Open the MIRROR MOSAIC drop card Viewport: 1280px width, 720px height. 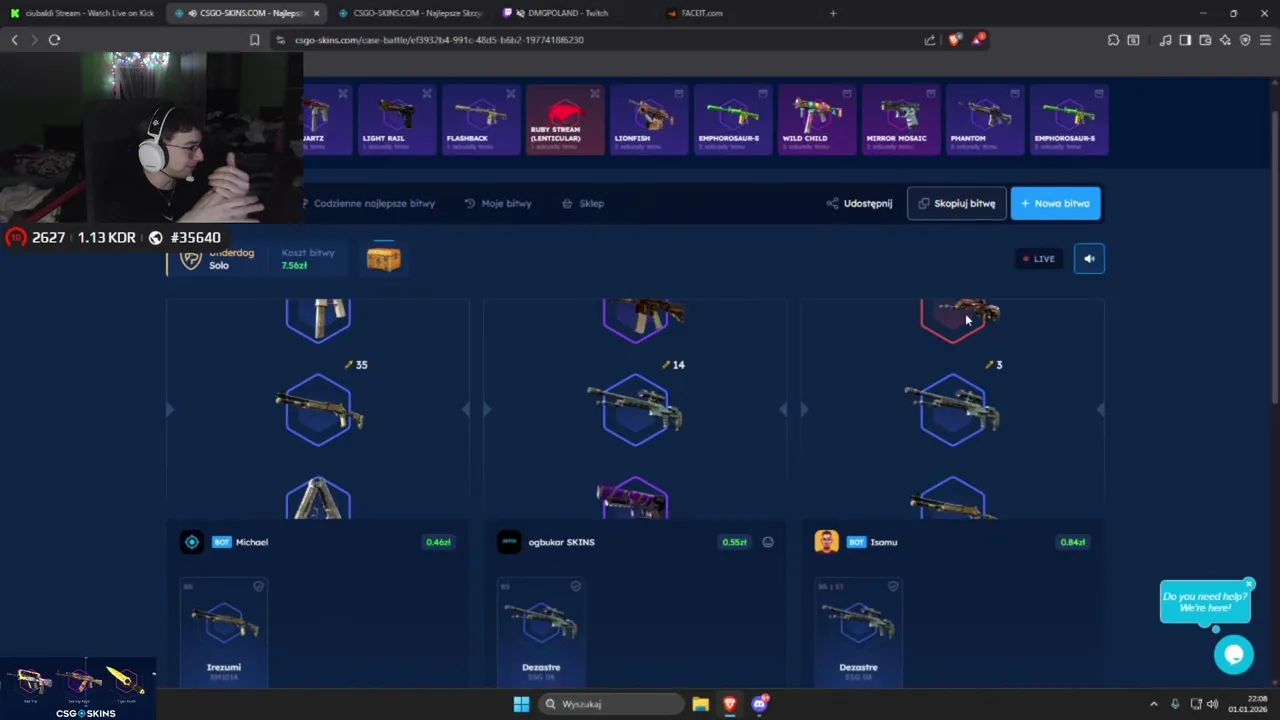[901, 119]
